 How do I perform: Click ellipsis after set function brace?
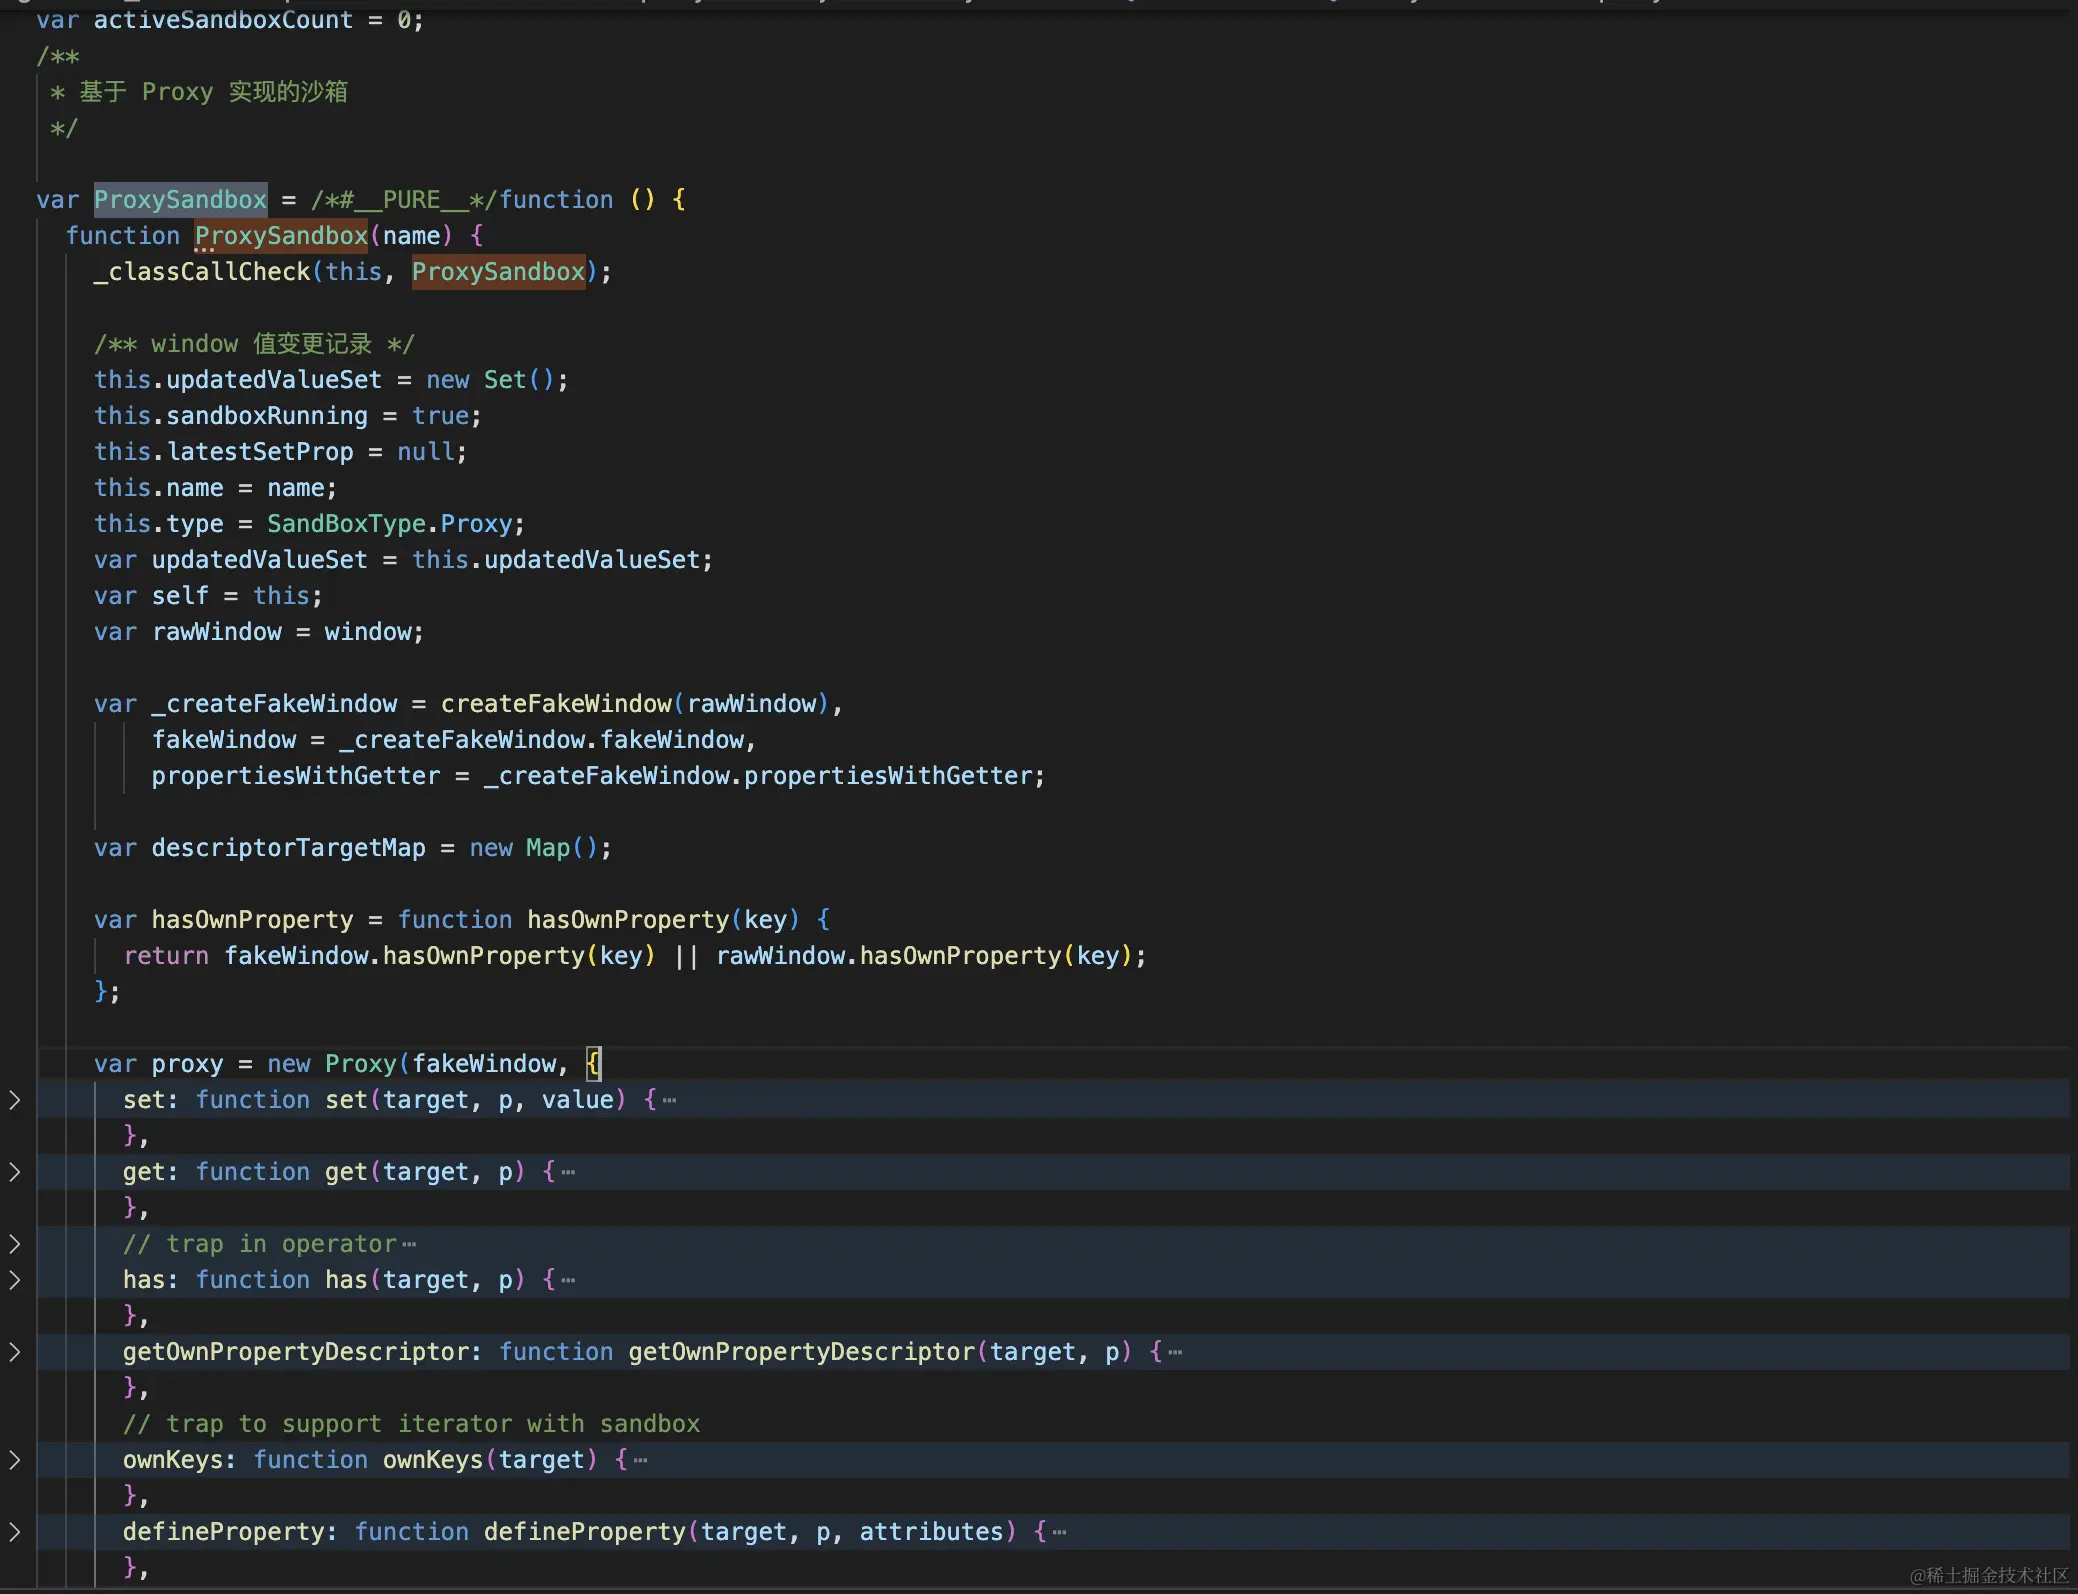coord(670,1100)
